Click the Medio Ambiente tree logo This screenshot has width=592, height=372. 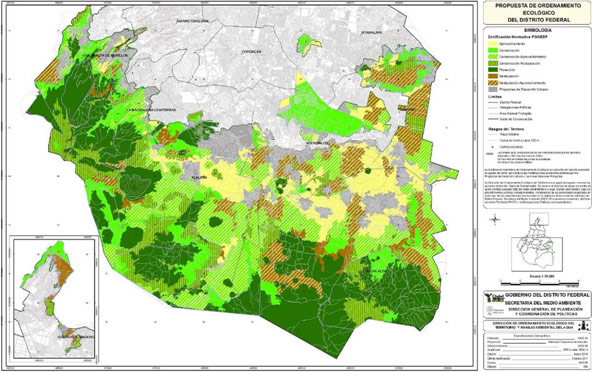(495, 311)
